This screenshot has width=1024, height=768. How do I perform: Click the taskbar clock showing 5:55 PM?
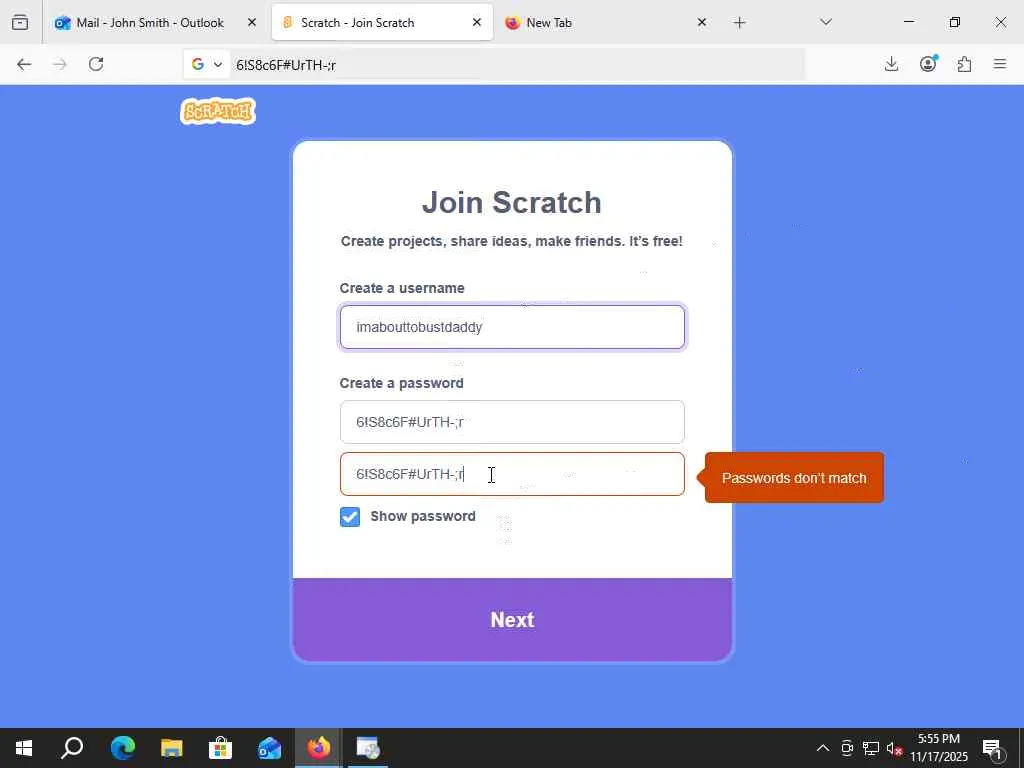click(938, 748)
